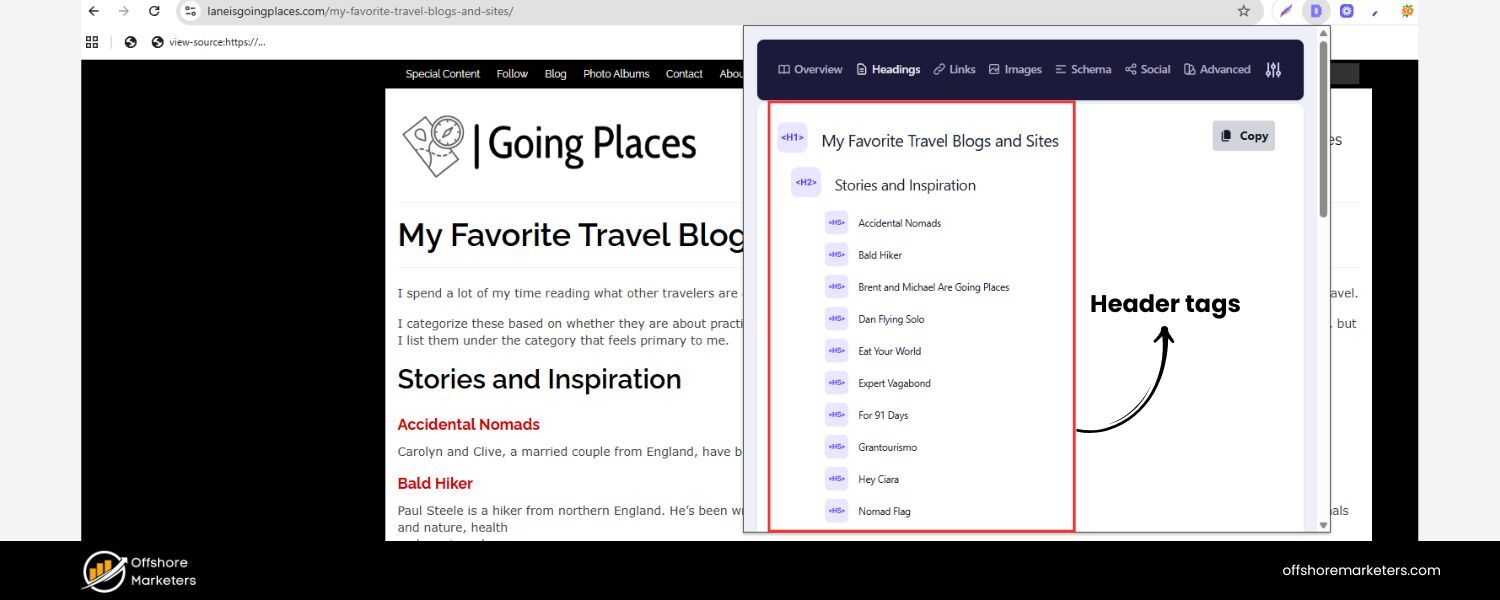Open the Images section of the SEO tool
The height and width of the screenshot is (600, 1500).
click(x=1015, y=69)
